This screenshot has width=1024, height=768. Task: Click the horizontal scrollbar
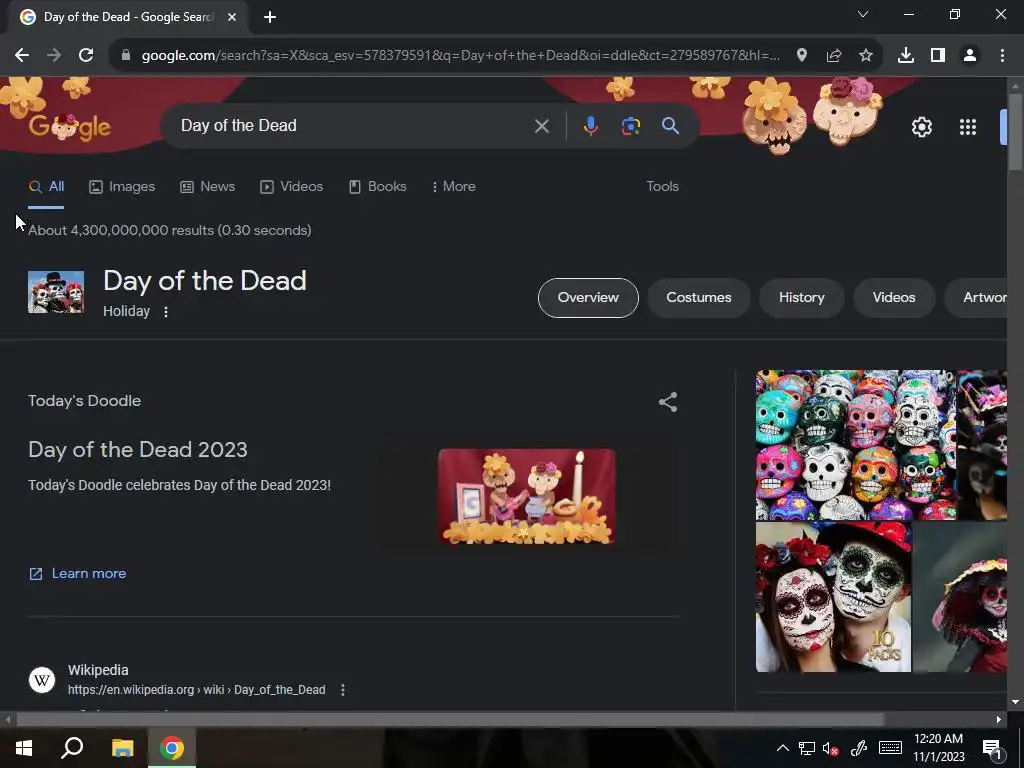pos(450,720)
